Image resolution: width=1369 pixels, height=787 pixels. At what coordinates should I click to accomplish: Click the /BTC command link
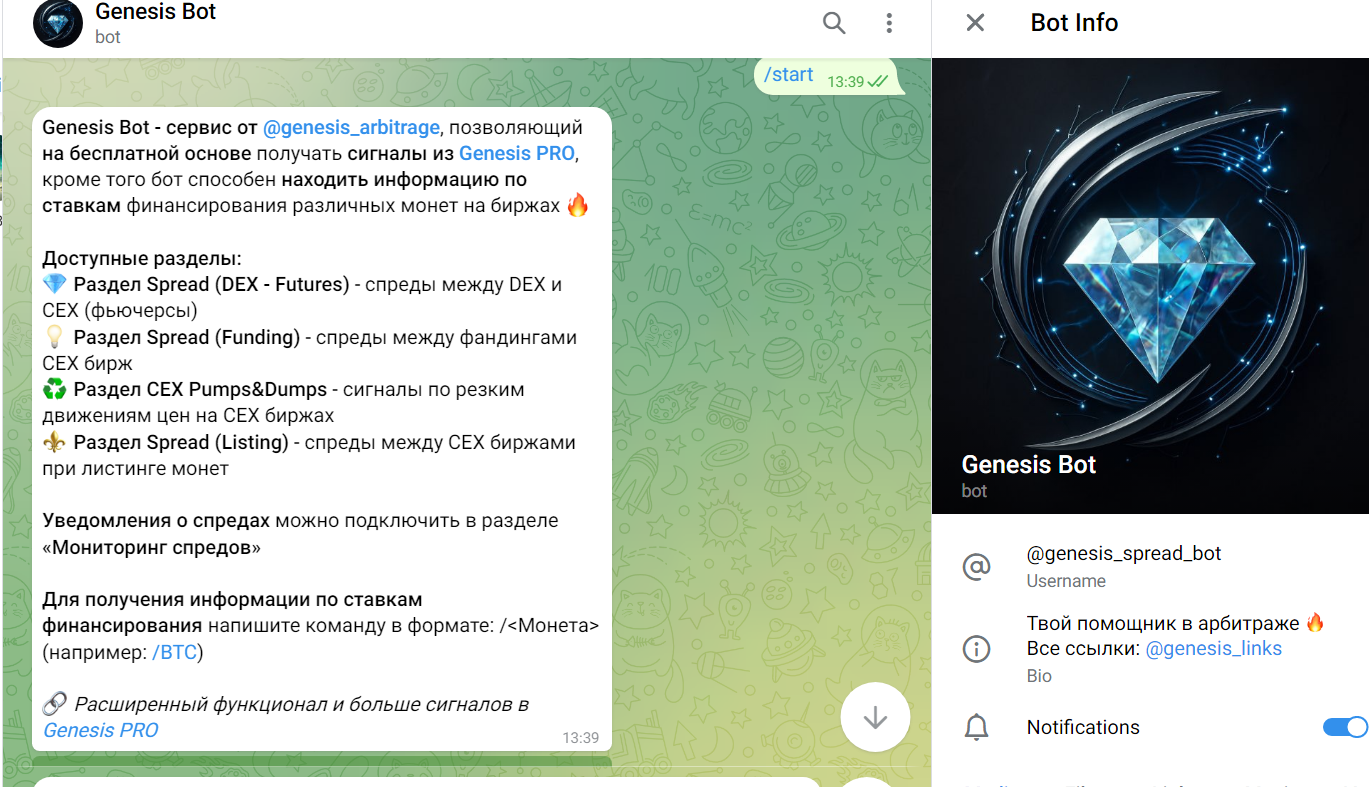pyautogui.click(x=175, y=653)
